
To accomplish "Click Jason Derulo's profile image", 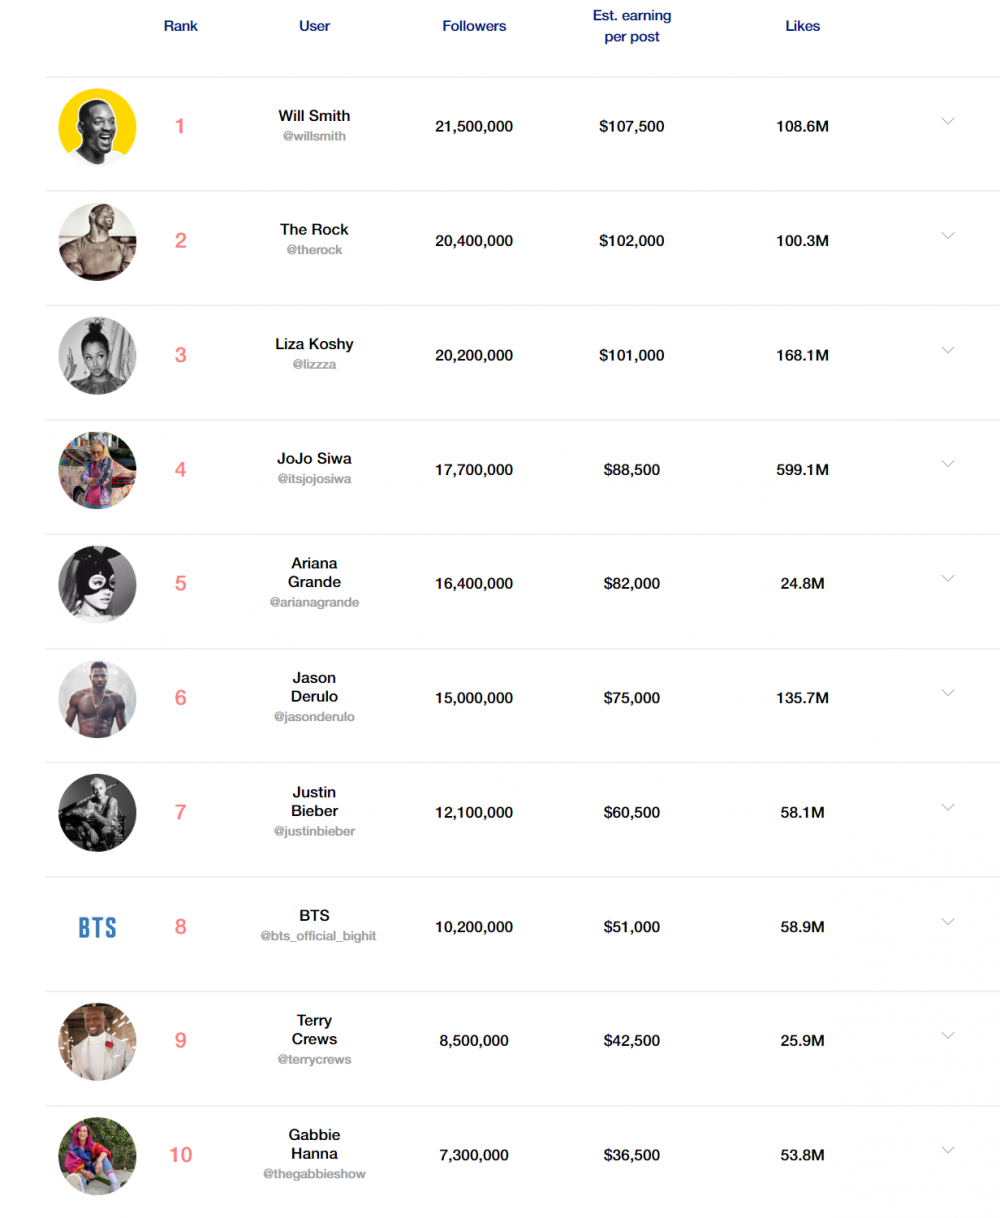I will pos(97,698).
